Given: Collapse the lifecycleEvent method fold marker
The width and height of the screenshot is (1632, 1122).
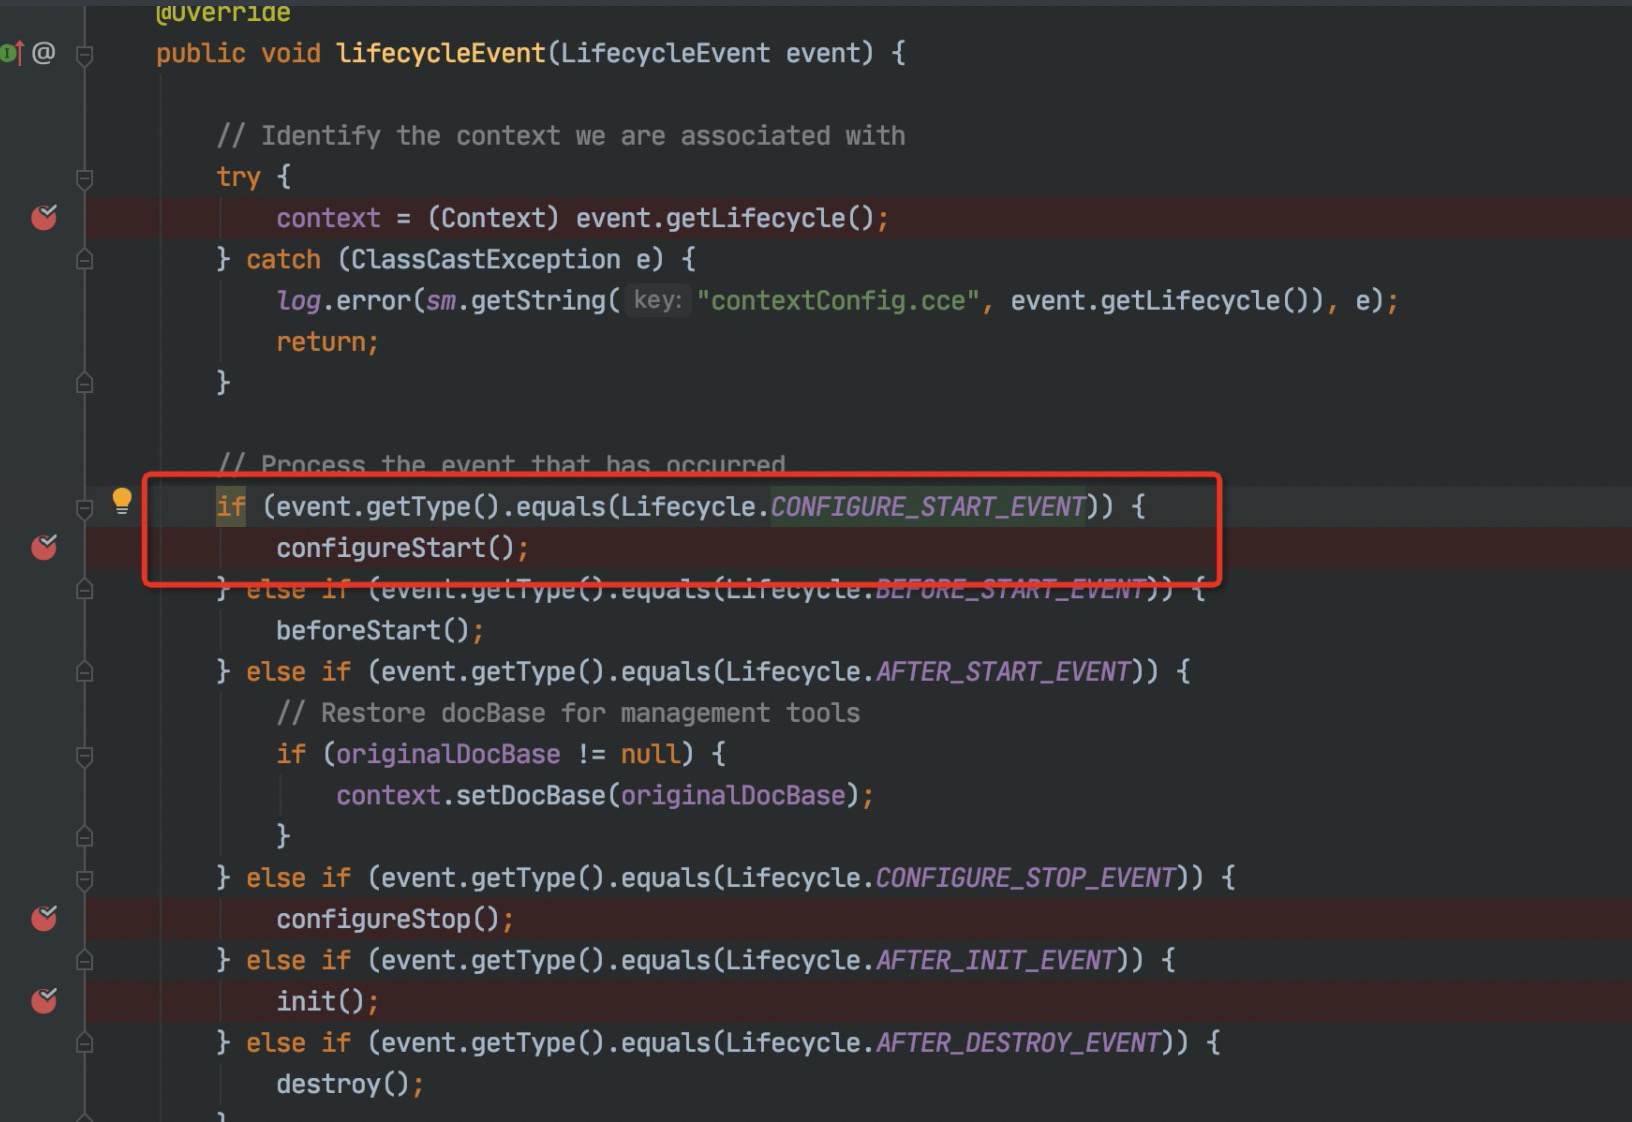Looking at the screenshot, I should [x=85, y=55].
